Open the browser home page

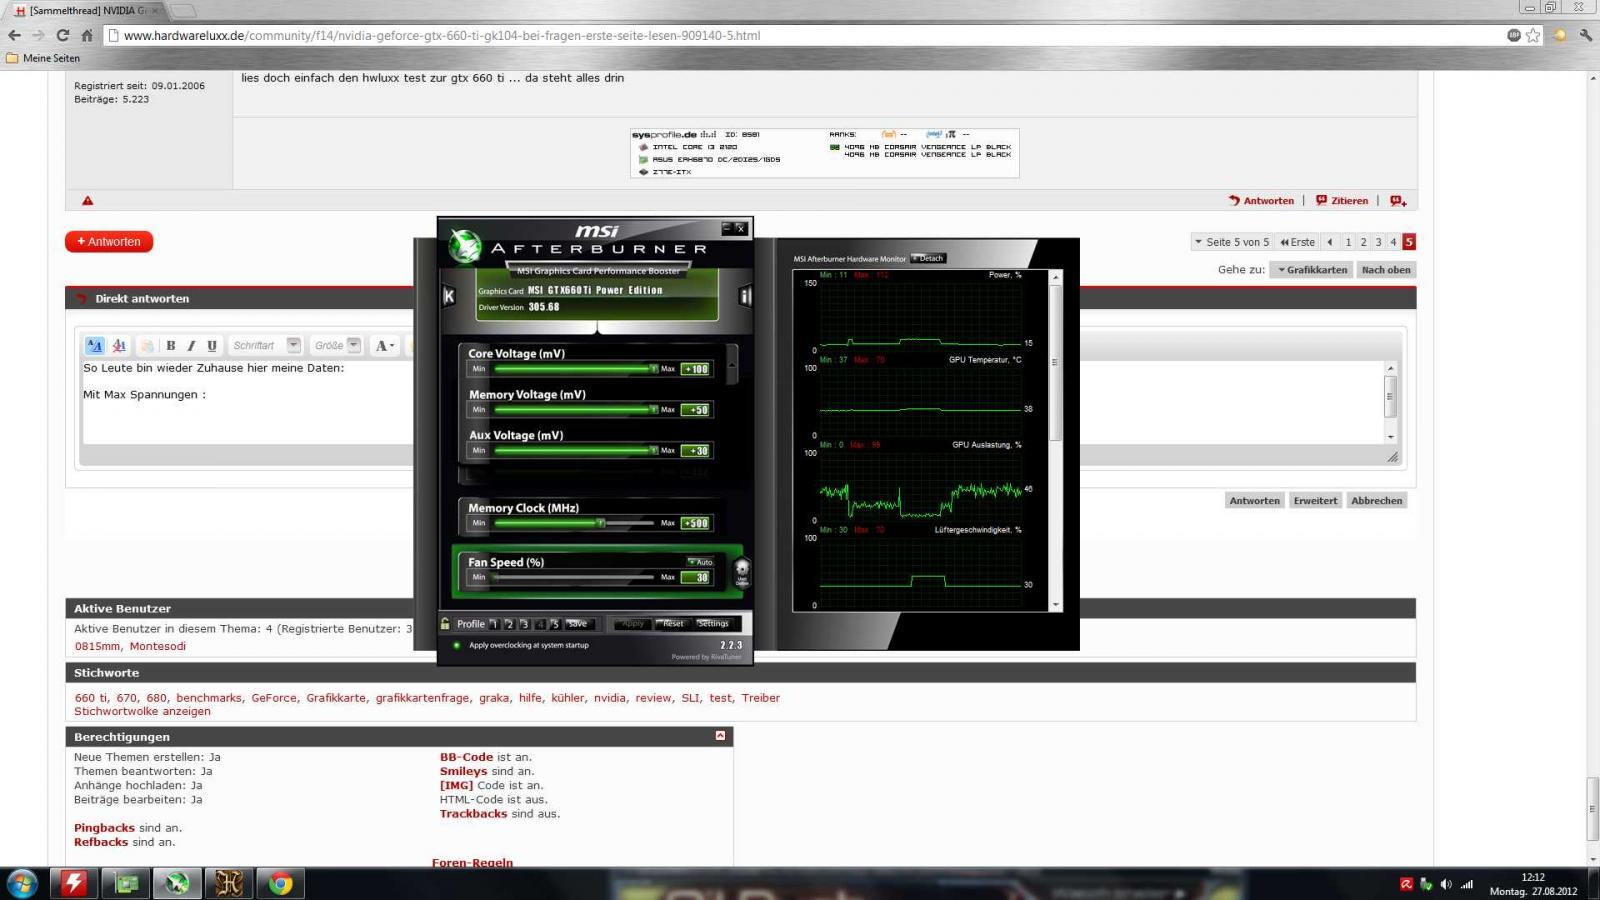87,35
